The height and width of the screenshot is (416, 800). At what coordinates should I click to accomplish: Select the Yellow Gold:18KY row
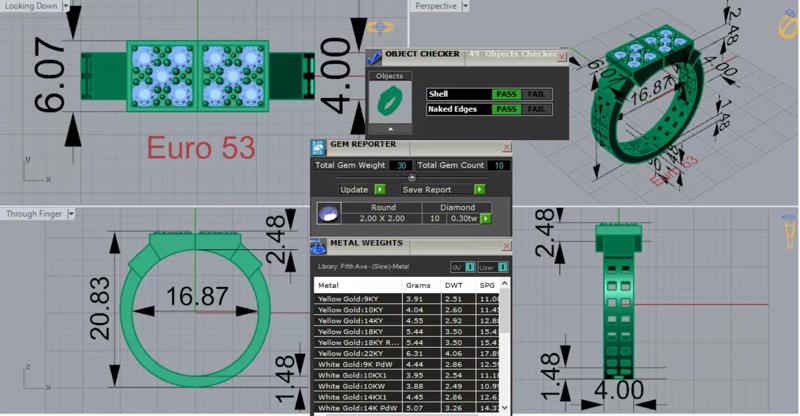coord(407,332)
